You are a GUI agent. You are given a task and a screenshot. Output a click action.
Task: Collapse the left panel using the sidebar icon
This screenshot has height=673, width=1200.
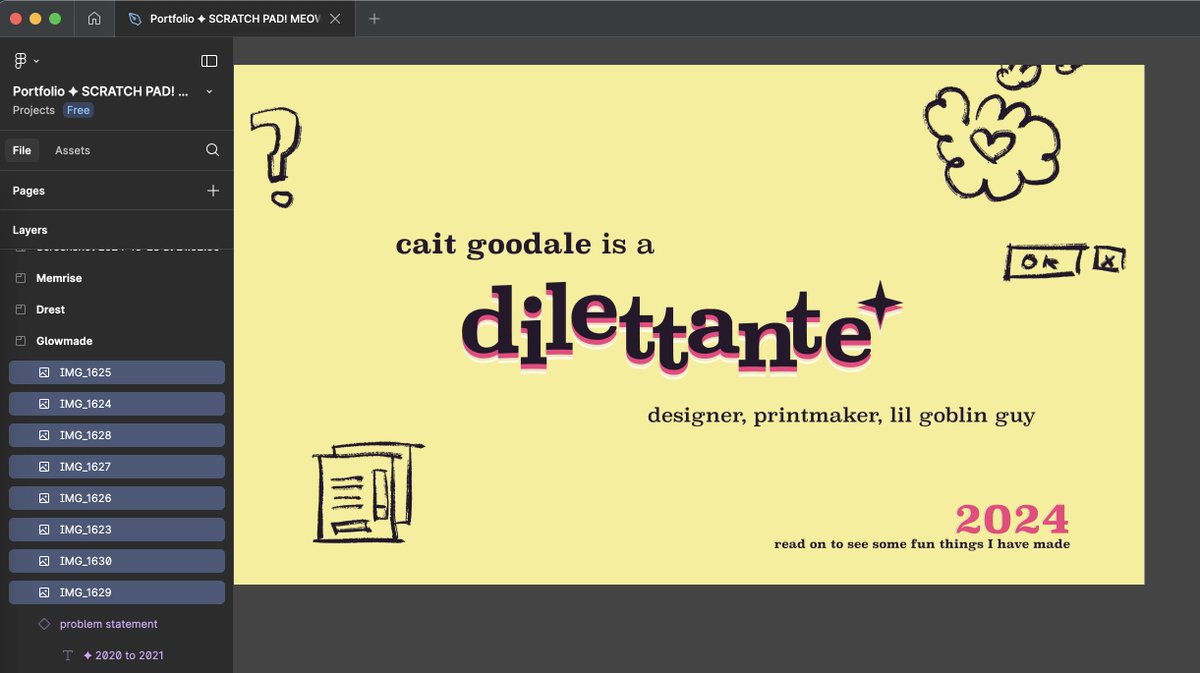coord(209,60)
